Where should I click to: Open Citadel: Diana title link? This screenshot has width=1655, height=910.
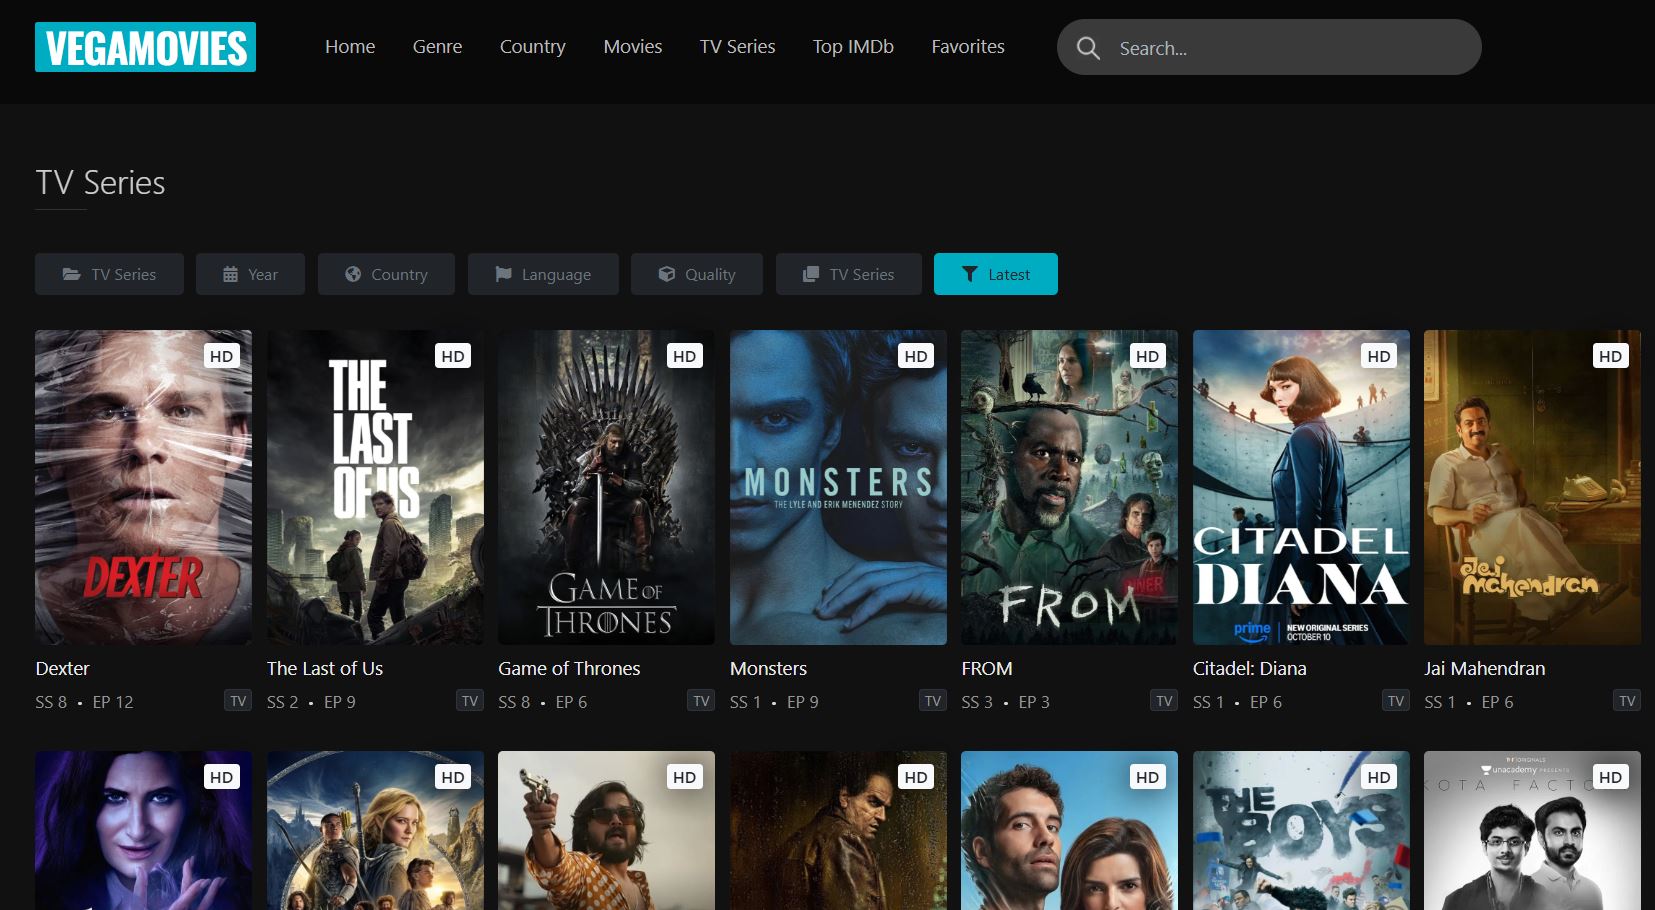1250,668
